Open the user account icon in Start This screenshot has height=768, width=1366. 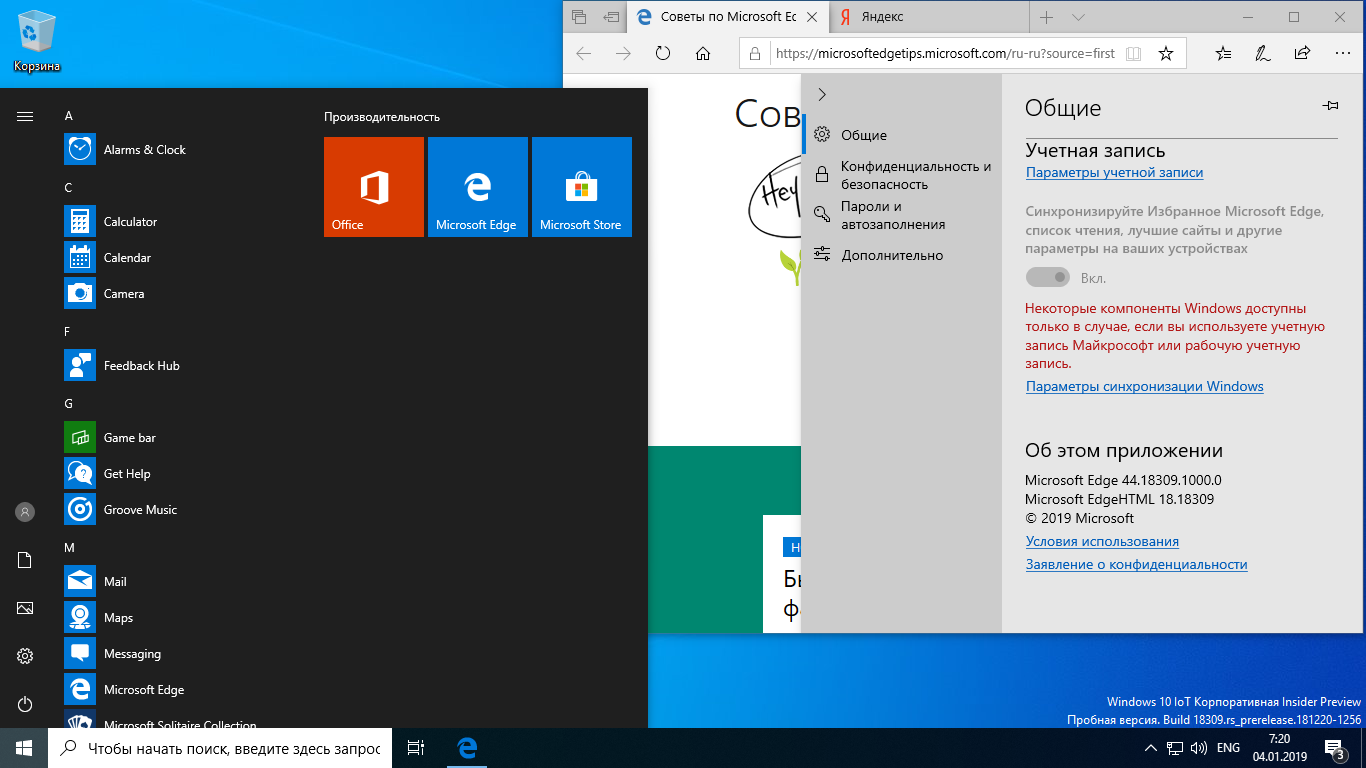pyautogui.click(x=25, y=512)
